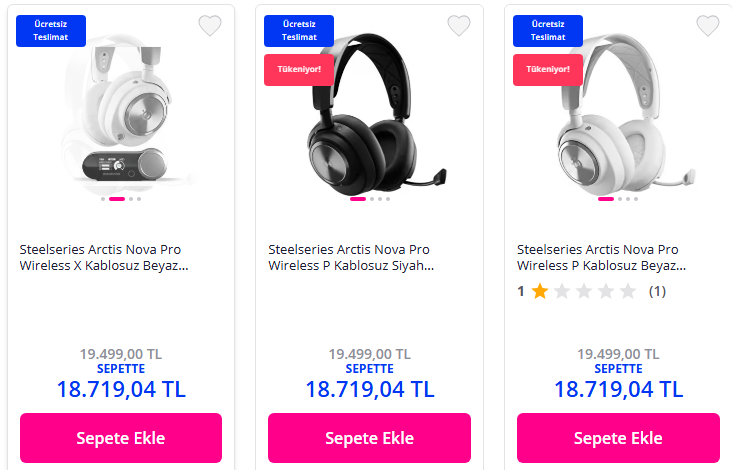
Task: Open Steelseries Arctis Nova Pro Wireless X Beyaz title
Action: (x=104, y=257)
